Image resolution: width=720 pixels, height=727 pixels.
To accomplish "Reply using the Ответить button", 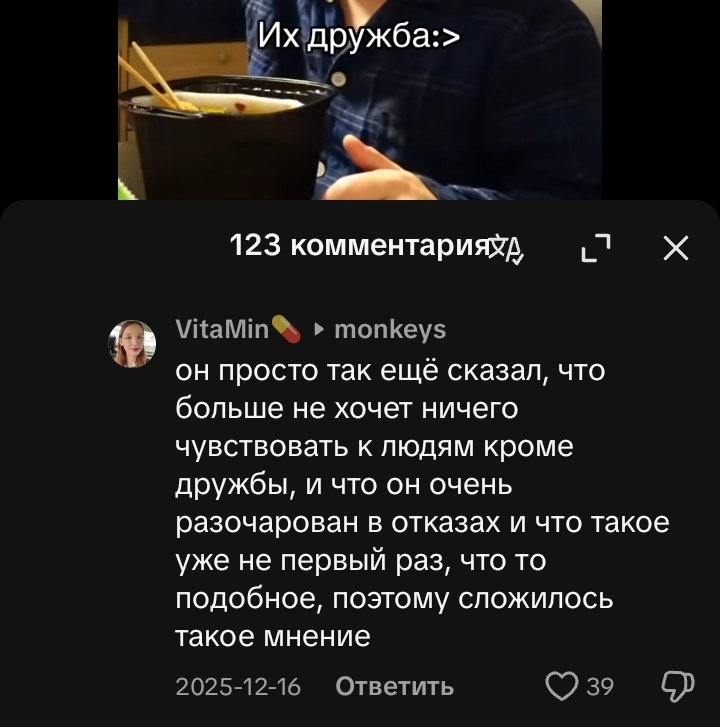I will coord(395,686).
